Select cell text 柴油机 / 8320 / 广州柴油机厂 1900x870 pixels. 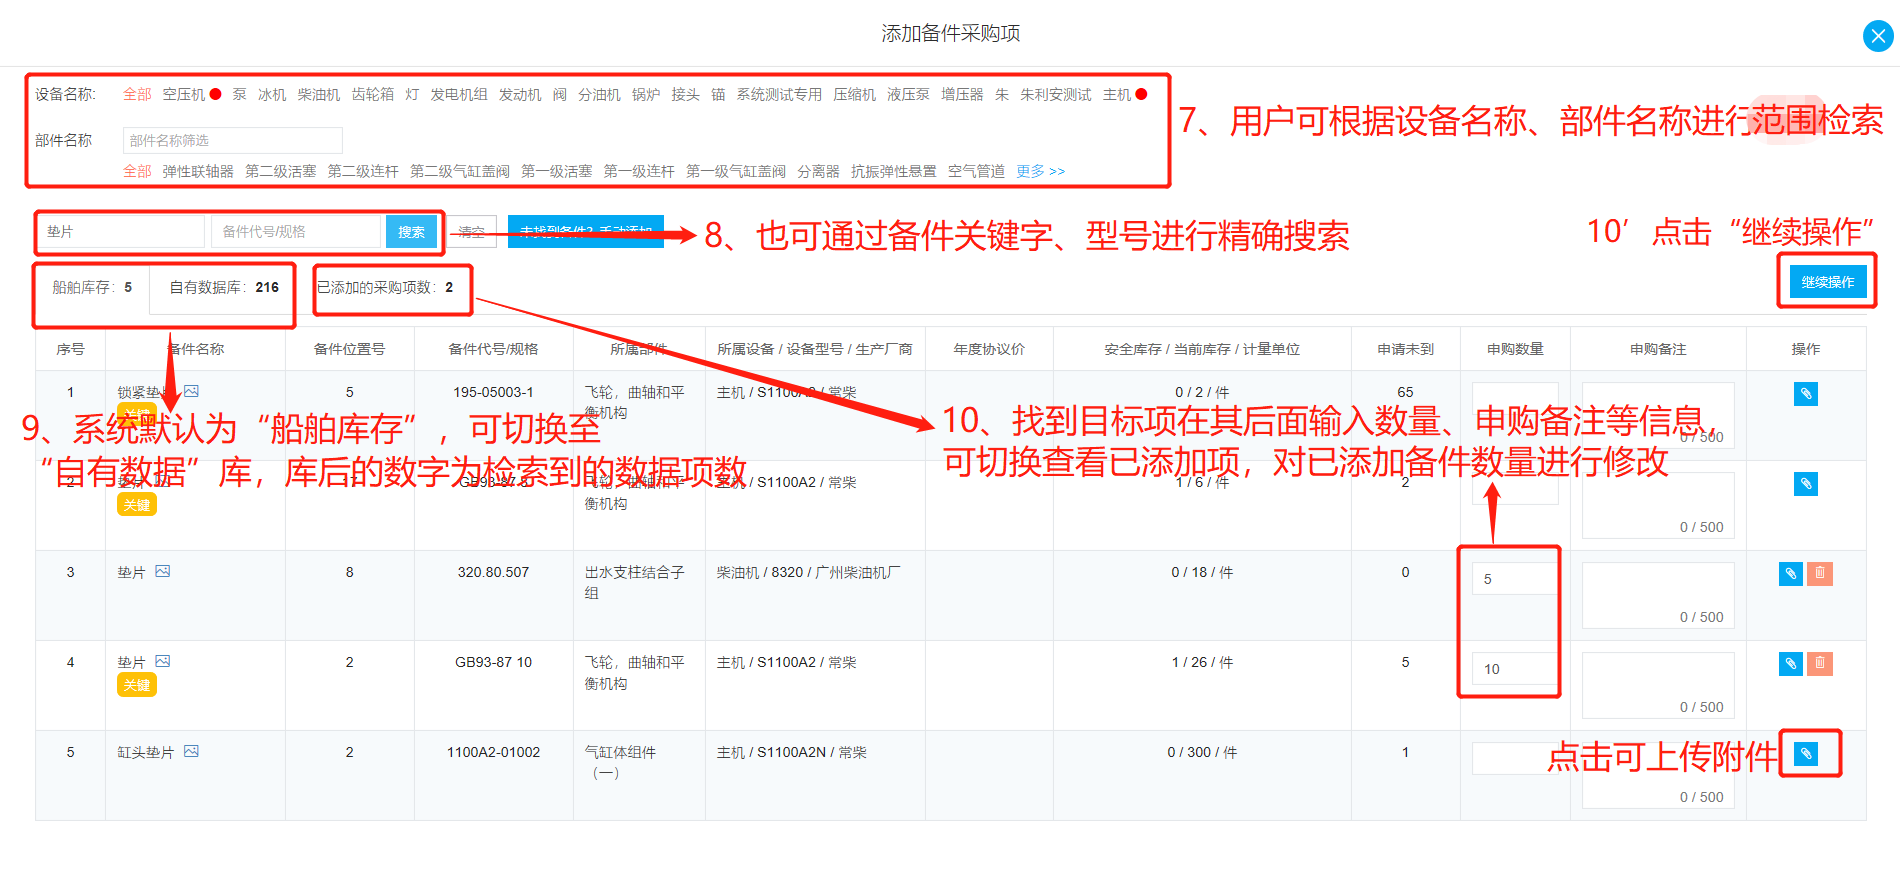pyautogui.click(x=808, y=572)
